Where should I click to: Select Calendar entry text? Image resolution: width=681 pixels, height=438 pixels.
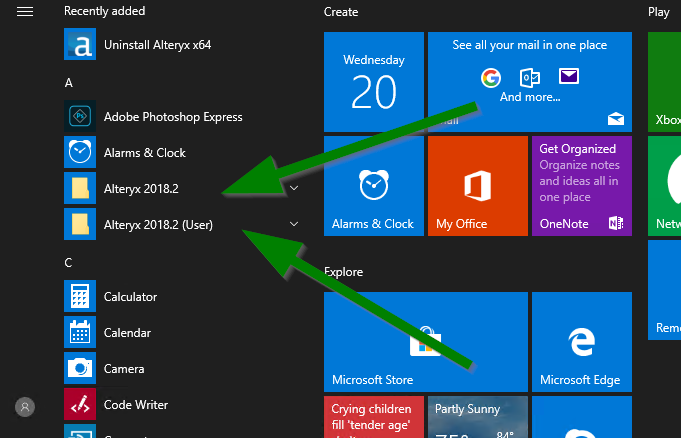pyautogui.click(x=127, y=333)
